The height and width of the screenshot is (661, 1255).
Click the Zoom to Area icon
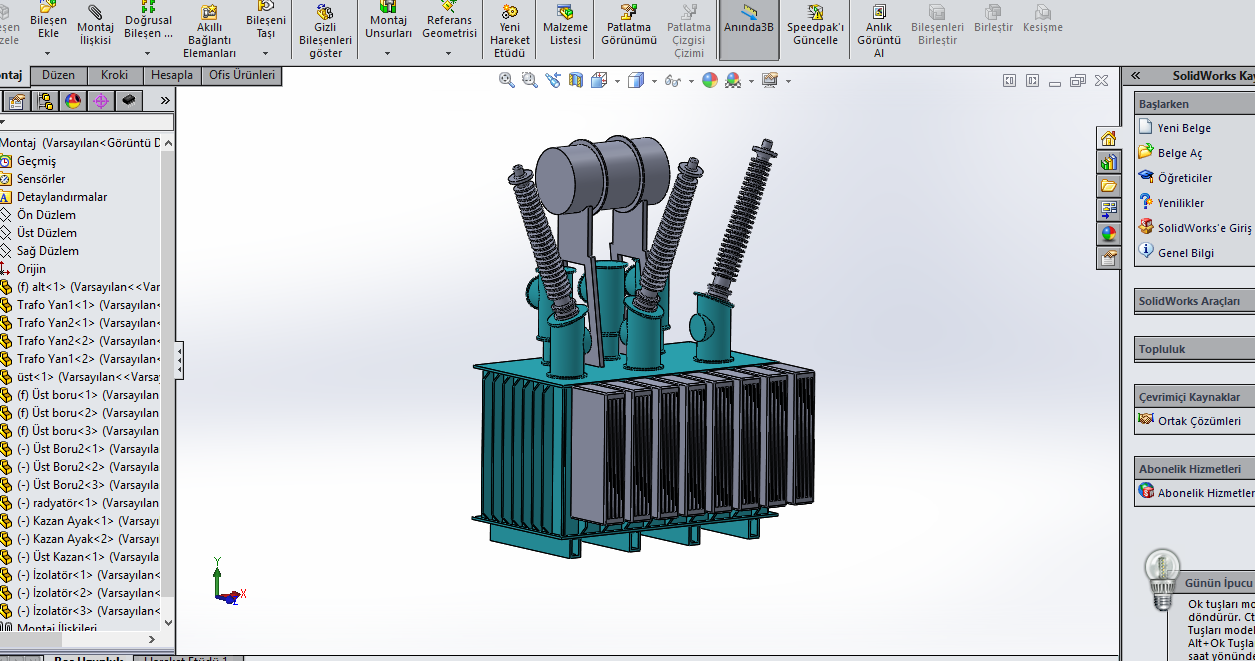click(x=530, y=80)
